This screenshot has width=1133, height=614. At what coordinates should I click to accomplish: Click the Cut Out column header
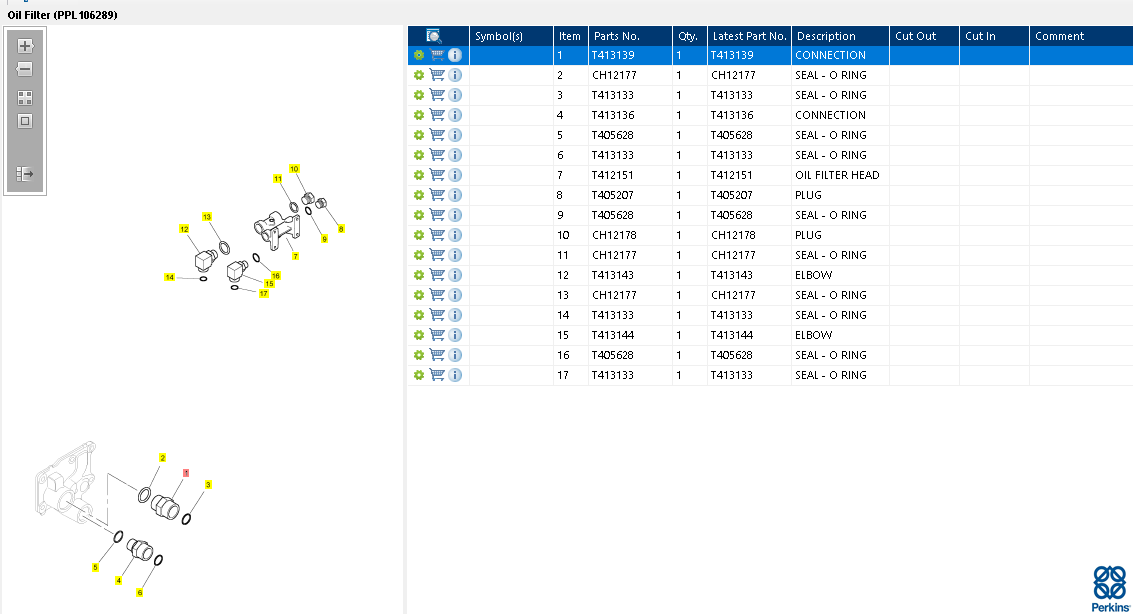924,36
